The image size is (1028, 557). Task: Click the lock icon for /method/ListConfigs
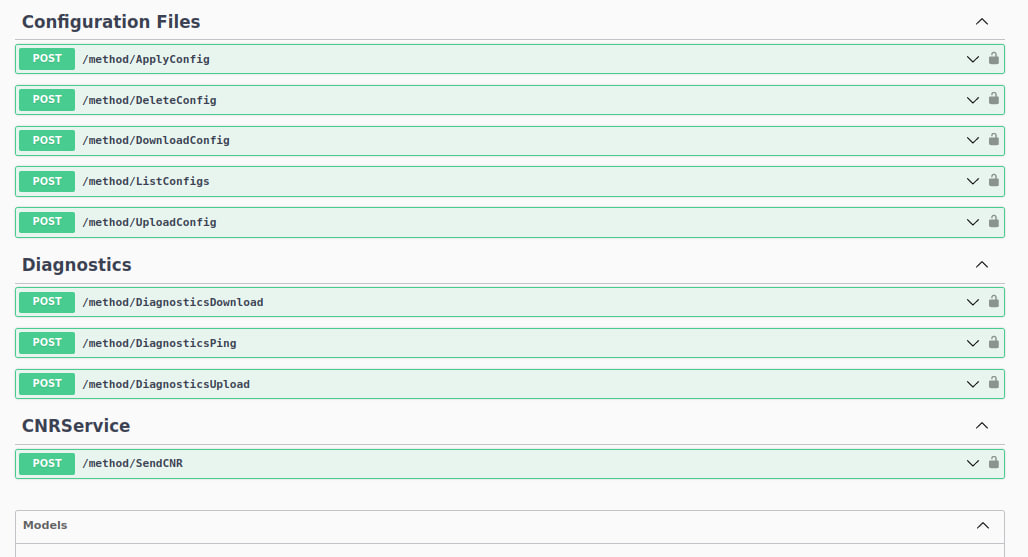[x=994, y=180]
